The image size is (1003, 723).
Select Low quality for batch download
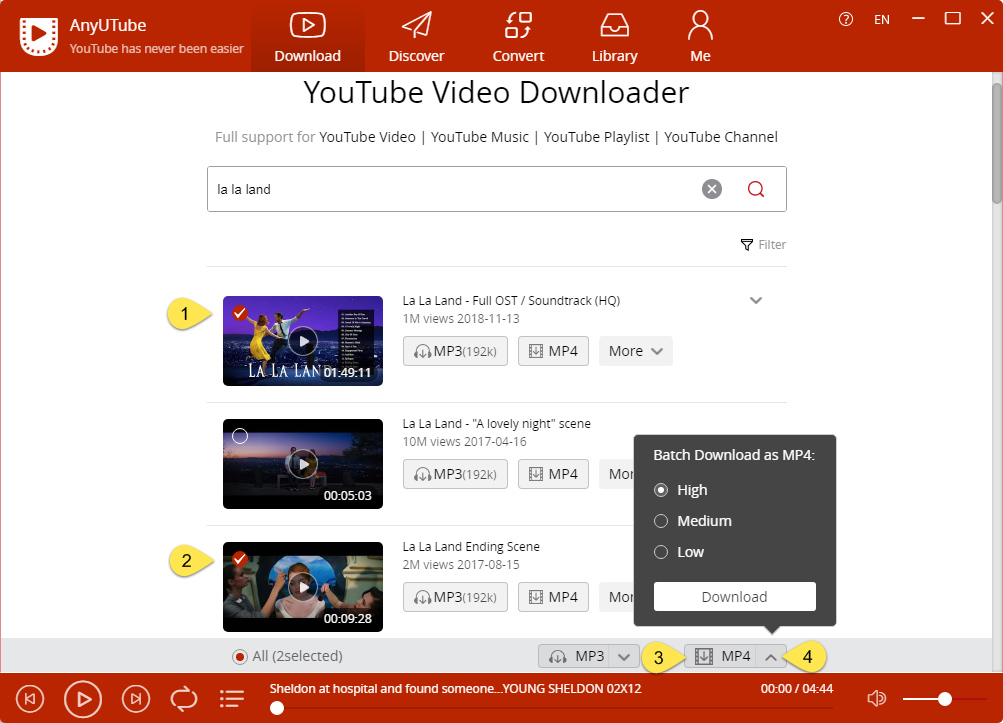point(661,552)
